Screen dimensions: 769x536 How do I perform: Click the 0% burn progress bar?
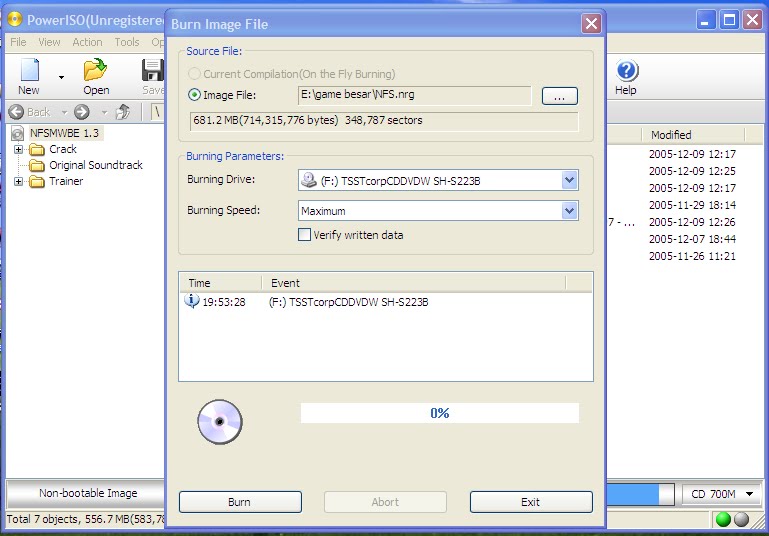tap(439, 413)
